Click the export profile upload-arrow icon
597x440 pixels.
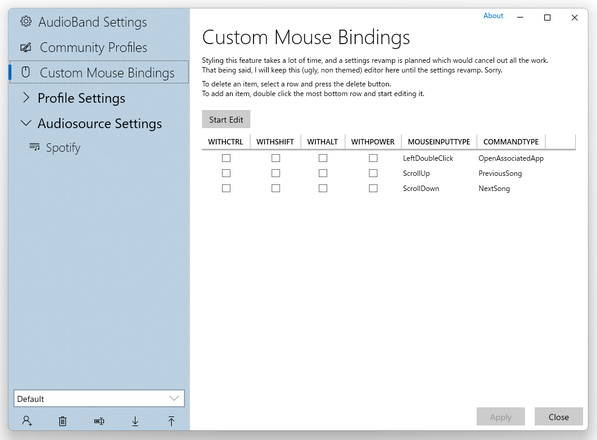click(171, 421)
